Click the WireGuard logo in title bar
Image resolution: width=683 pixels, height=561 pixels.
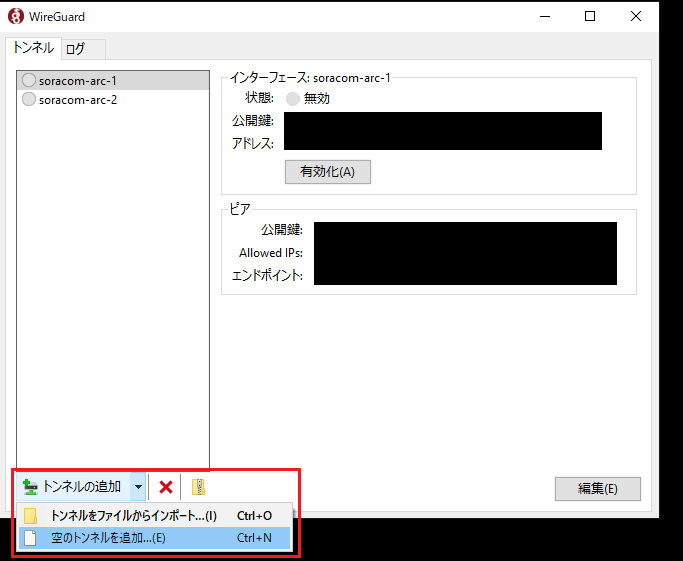16,17
